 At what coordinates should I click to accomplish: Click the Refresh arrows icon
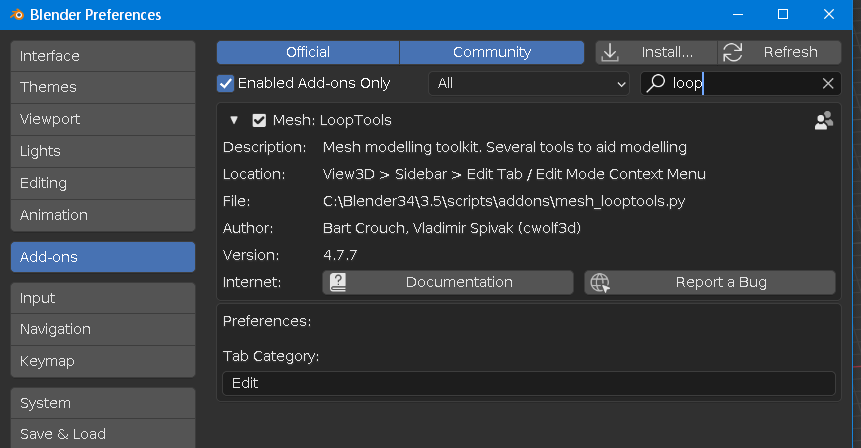733,52
